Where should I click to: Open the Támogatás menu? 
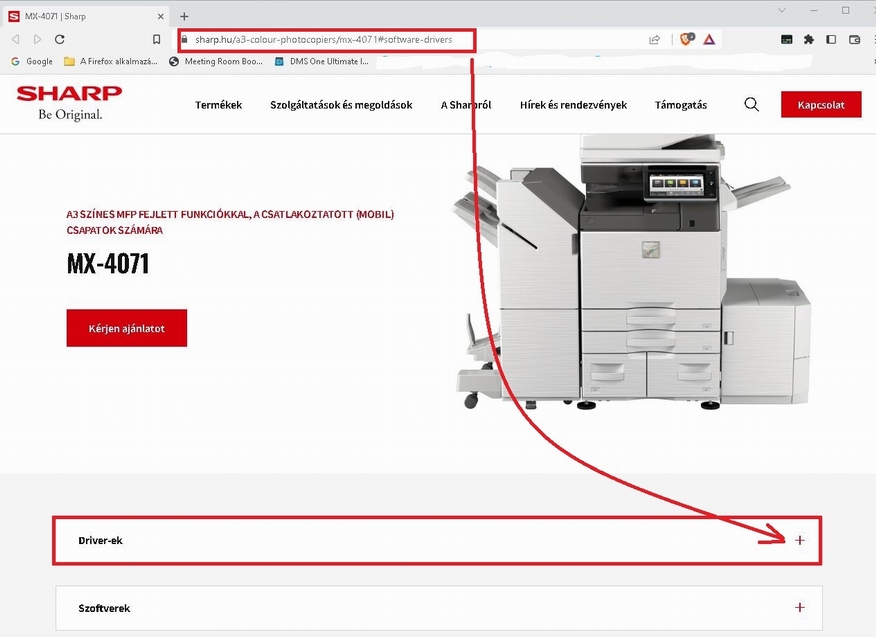coord(681,105)
